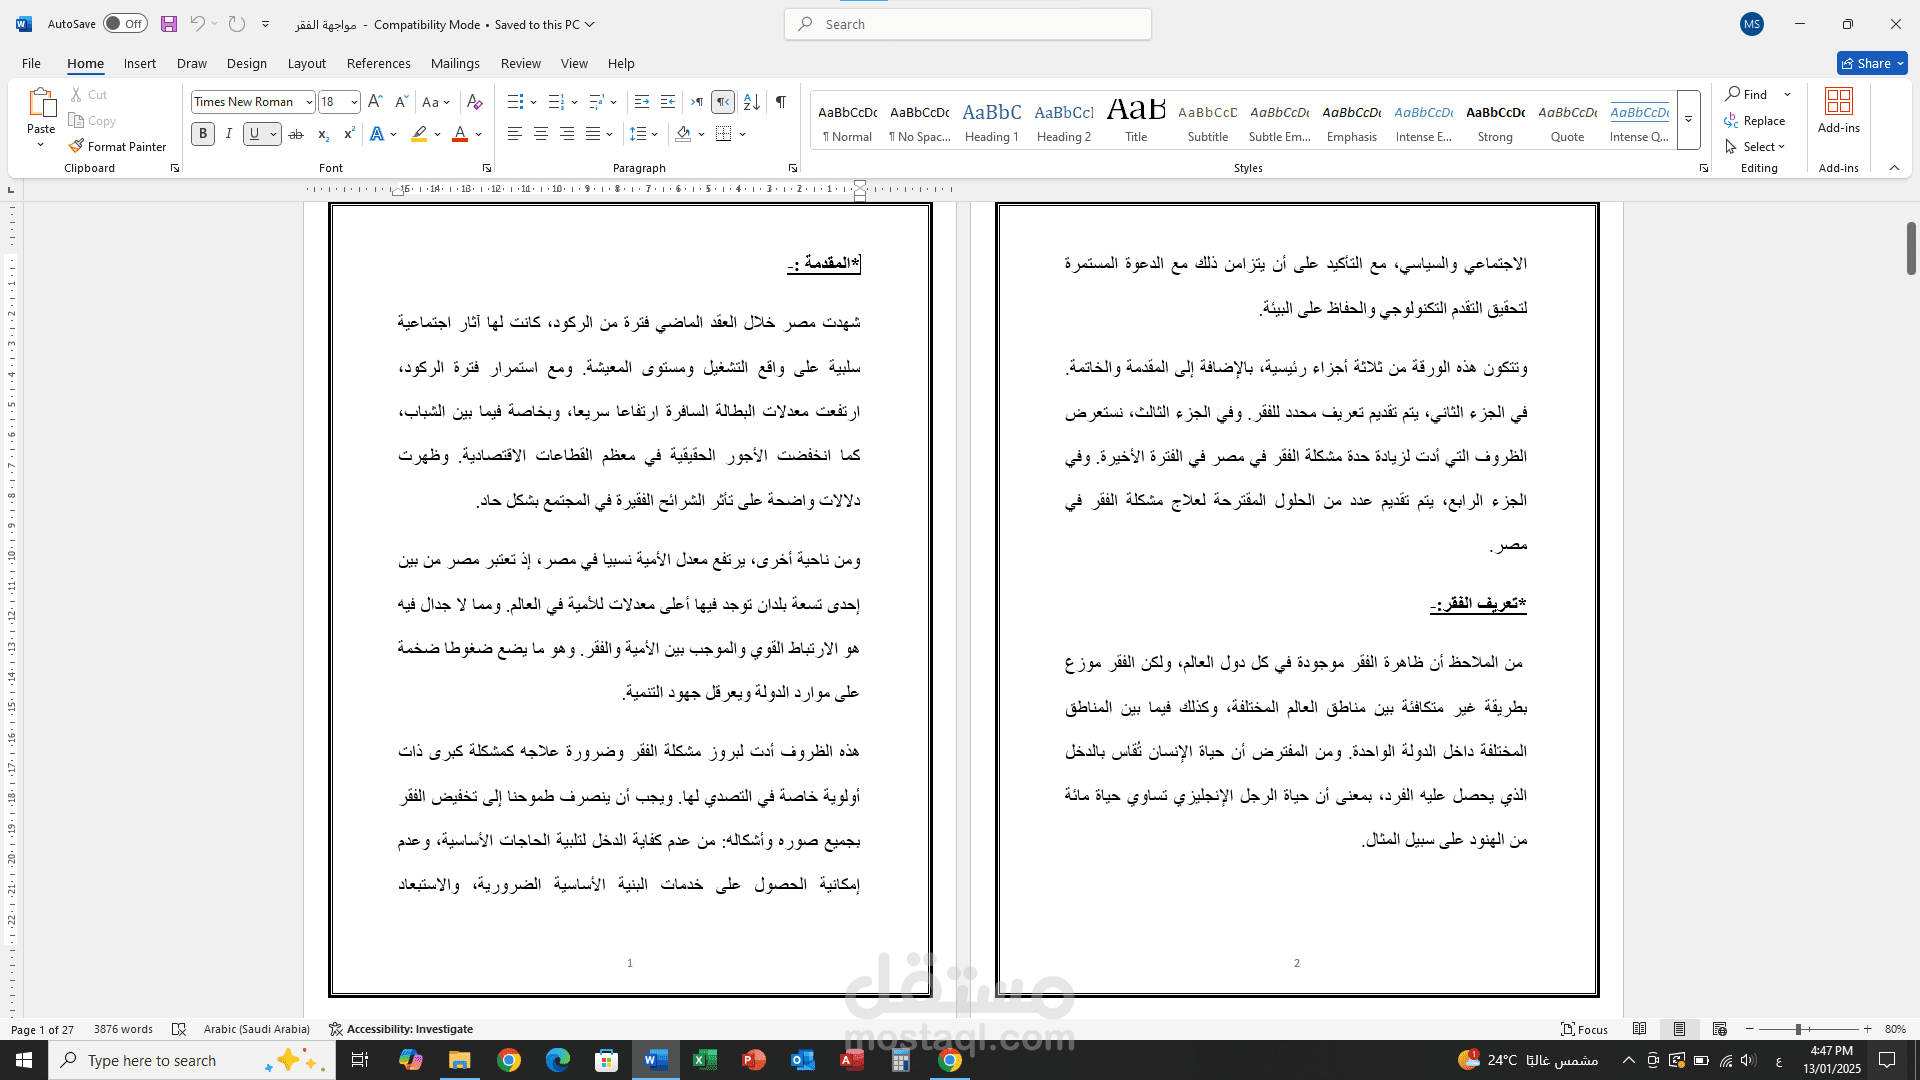The width and height of the screenshot is (1920, 1080).
Task: Click the Search box in title bar
Action: (968, 24)
